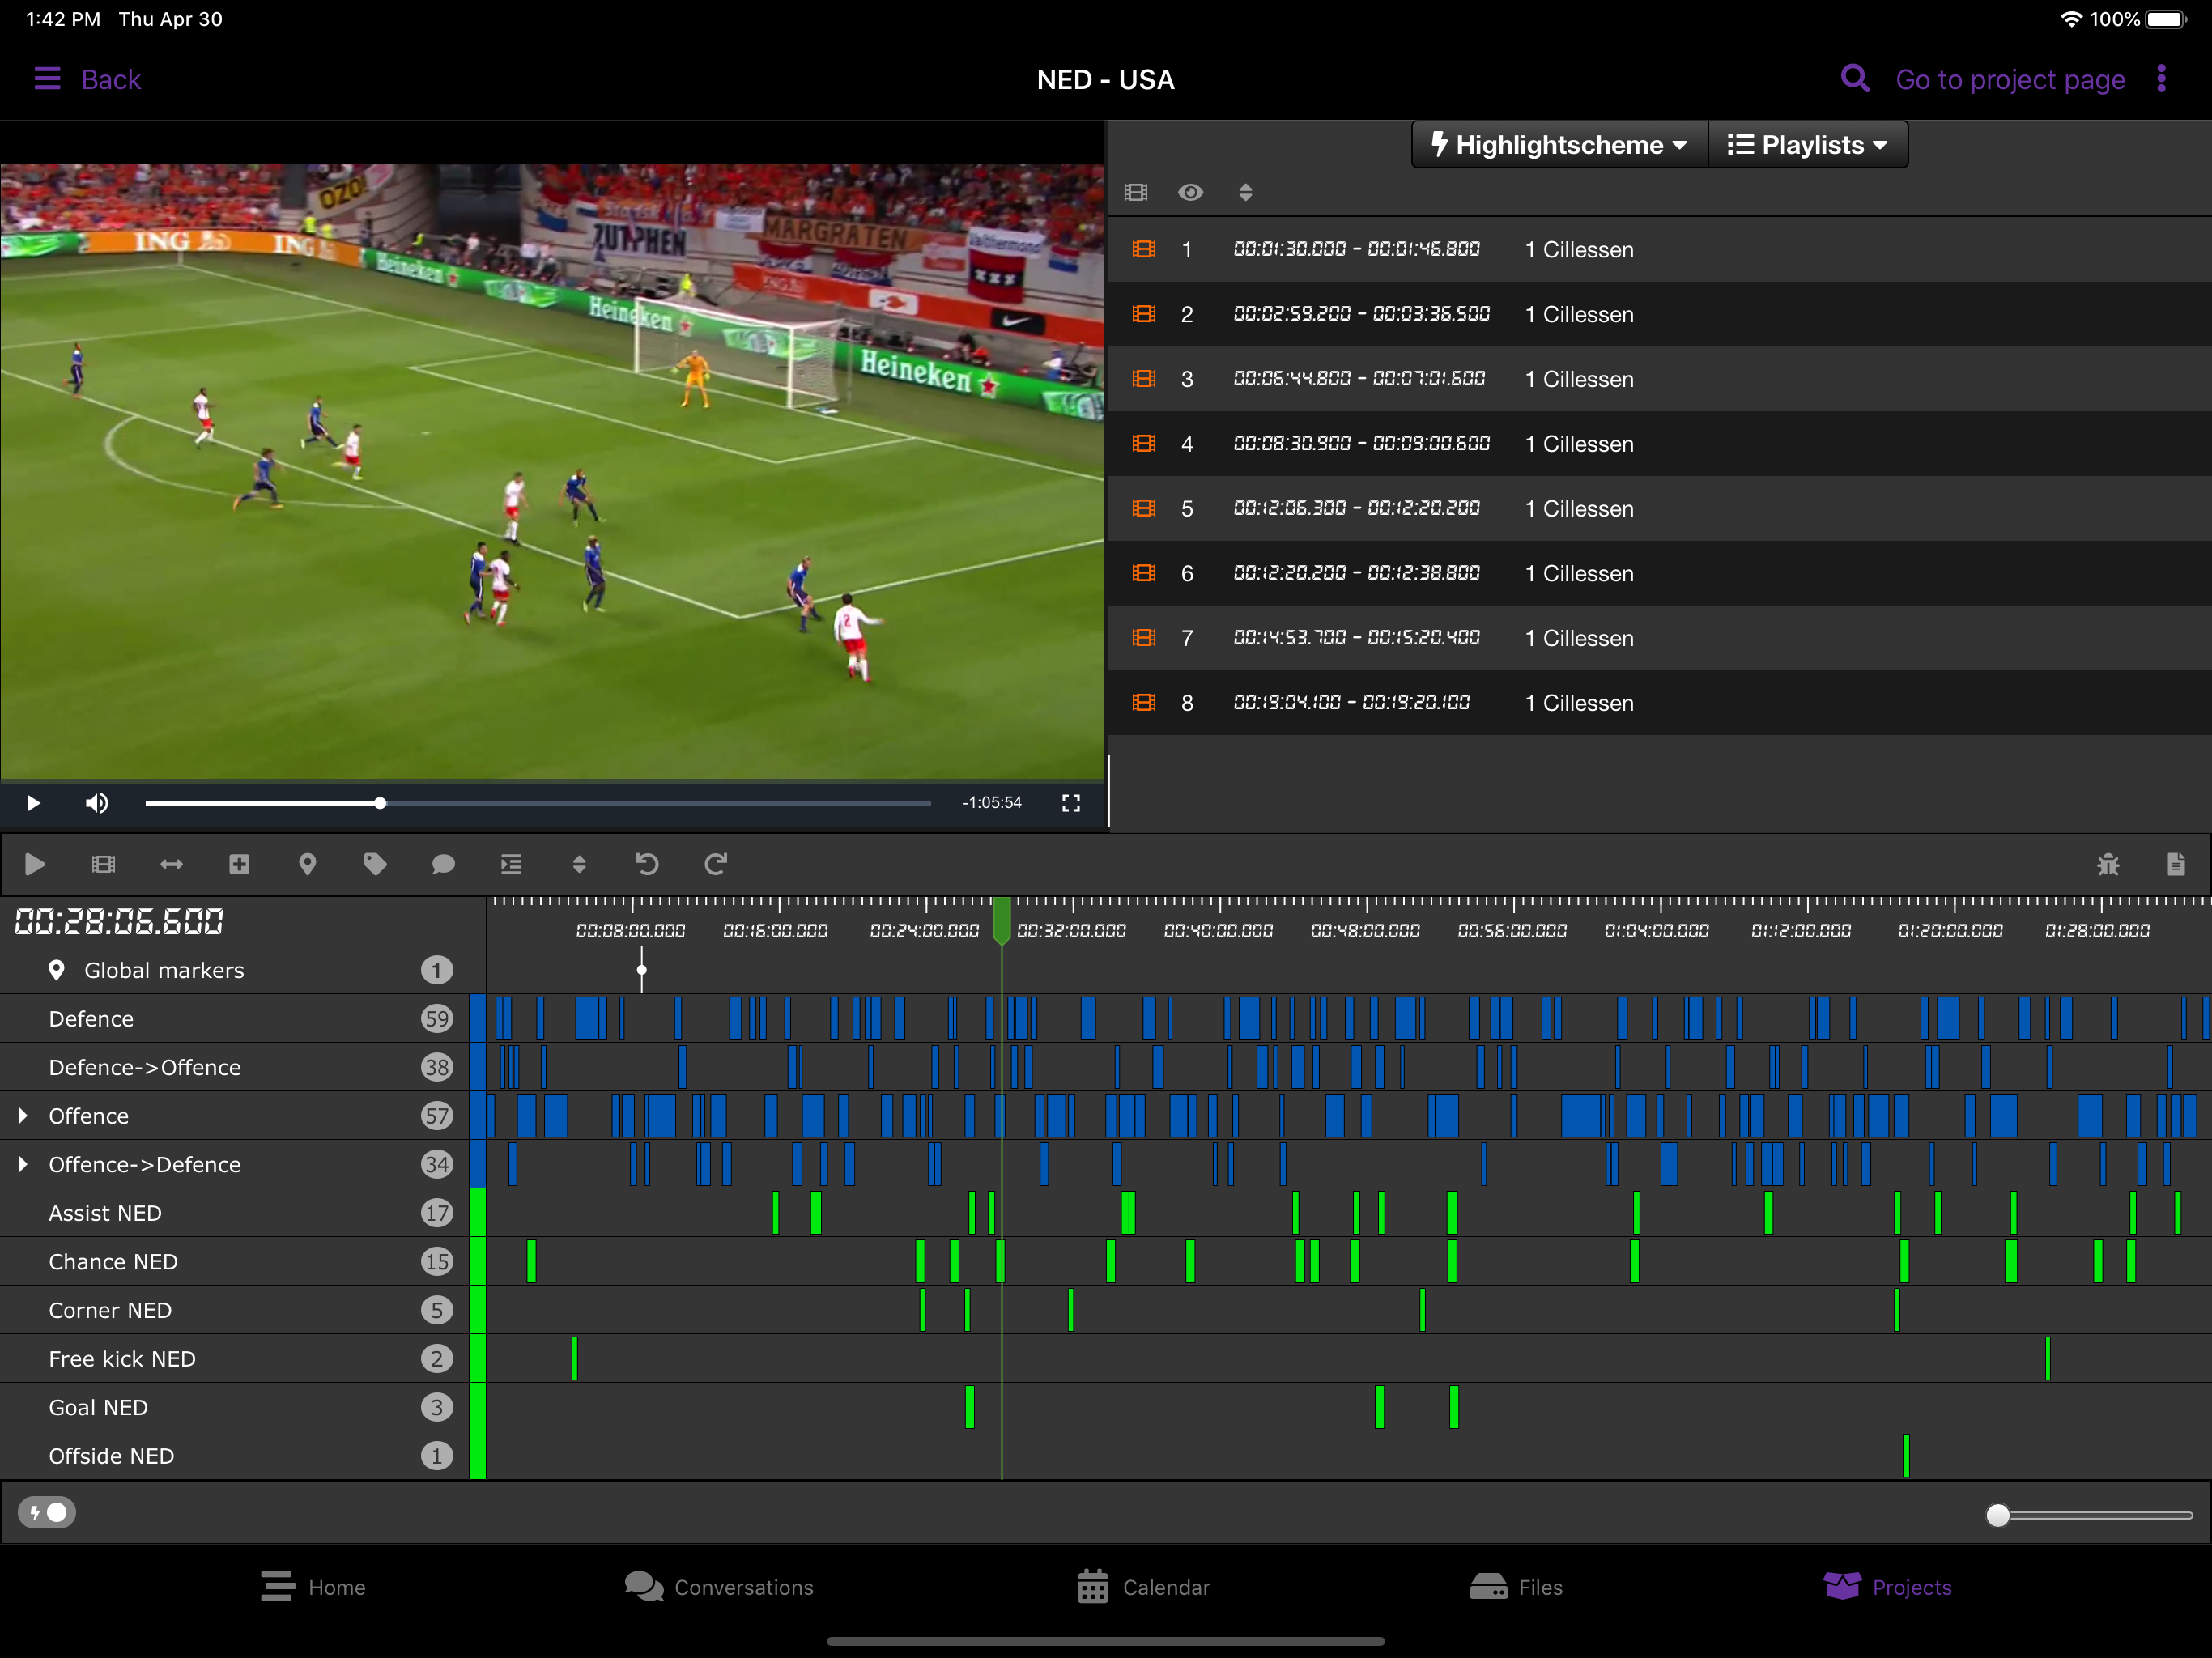Add a comment with the speech bubble tool

(x=443, y=864)
